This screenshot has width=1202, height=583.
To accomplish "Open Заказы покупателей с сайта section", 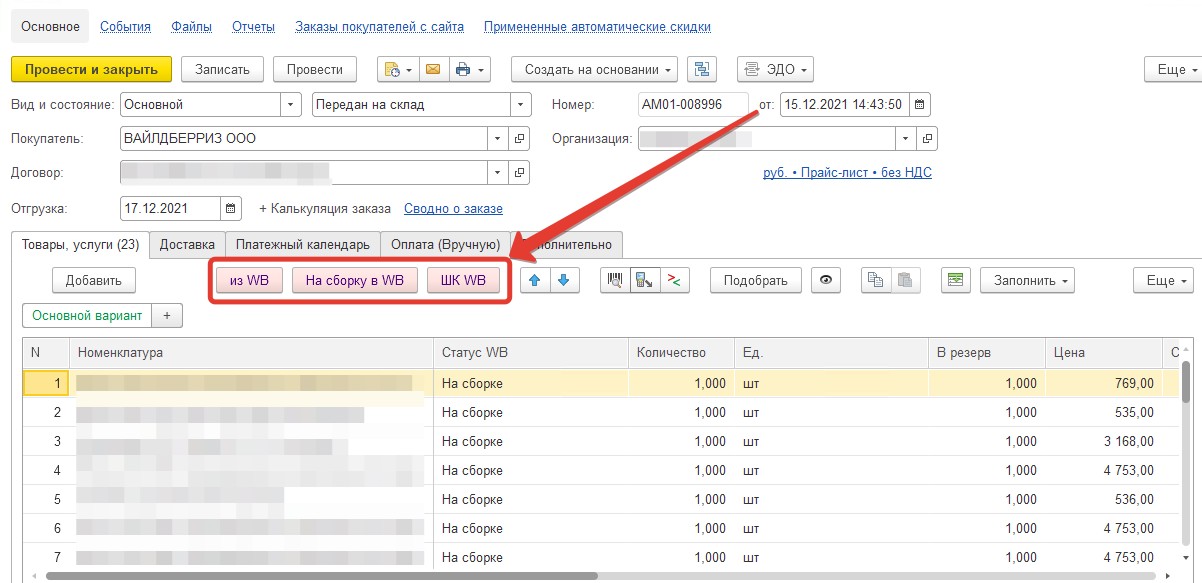I will (379, 27).
